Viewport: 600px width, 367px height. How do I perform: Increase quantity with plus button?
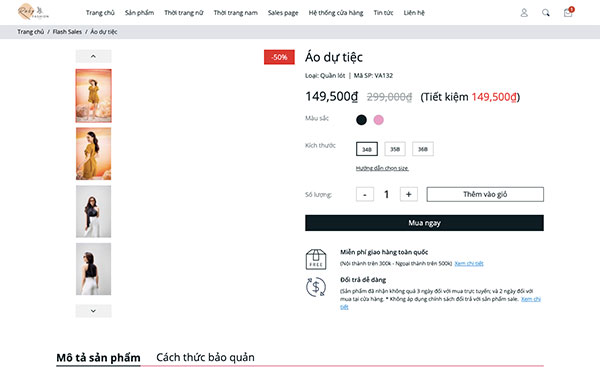click(x=409, y=194)
